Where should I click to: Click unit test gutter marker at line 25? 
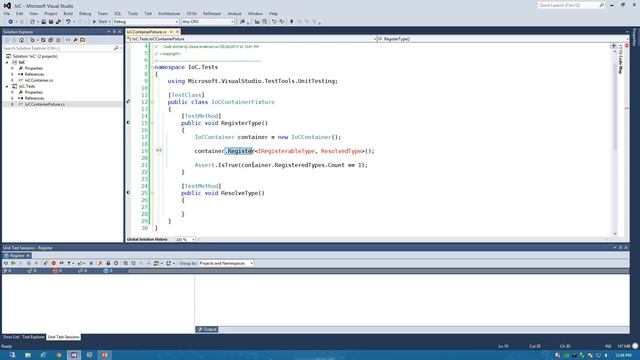128,192
